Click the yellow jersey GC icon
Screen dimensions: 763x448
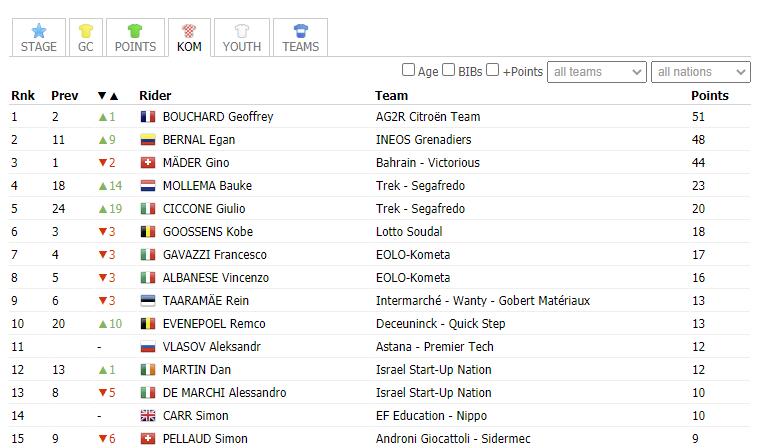click(x=86, y=31)
